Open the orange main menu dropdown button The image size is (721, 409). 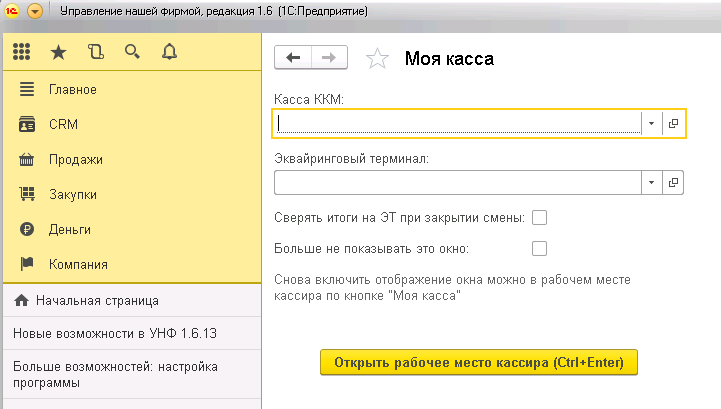click(35, 11)
